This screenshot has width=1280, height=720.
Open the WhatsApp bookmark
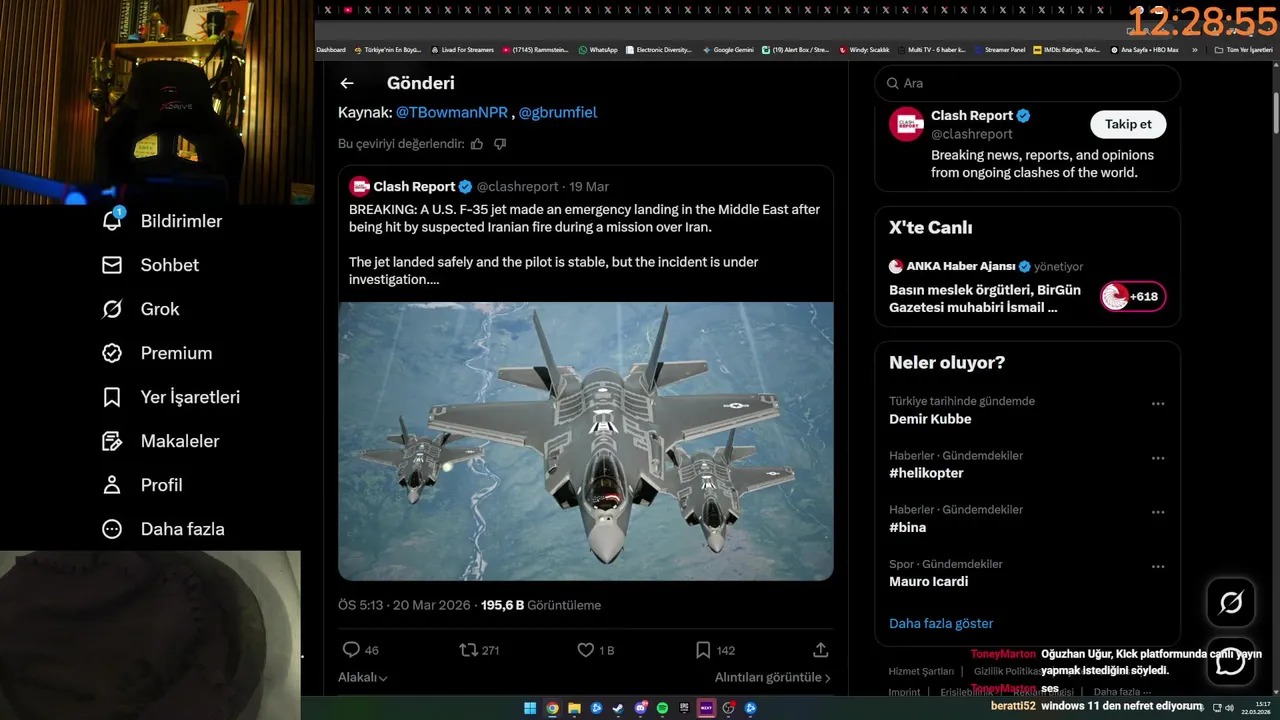click(598, 49)
